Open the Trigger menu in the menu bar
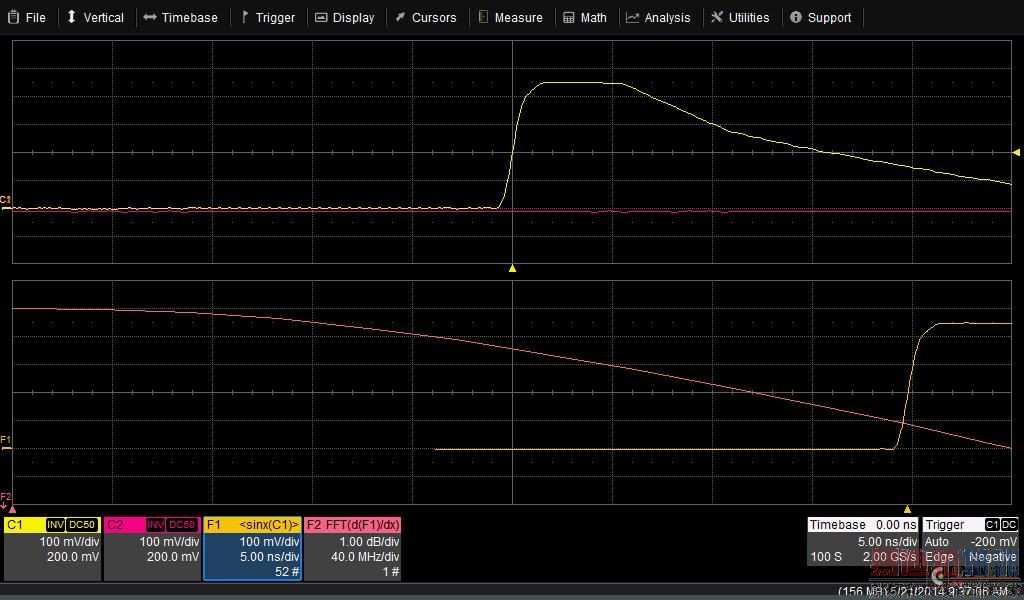This screenshot has height=600, width=1024. pyautogui.click(x=268, y=18)
